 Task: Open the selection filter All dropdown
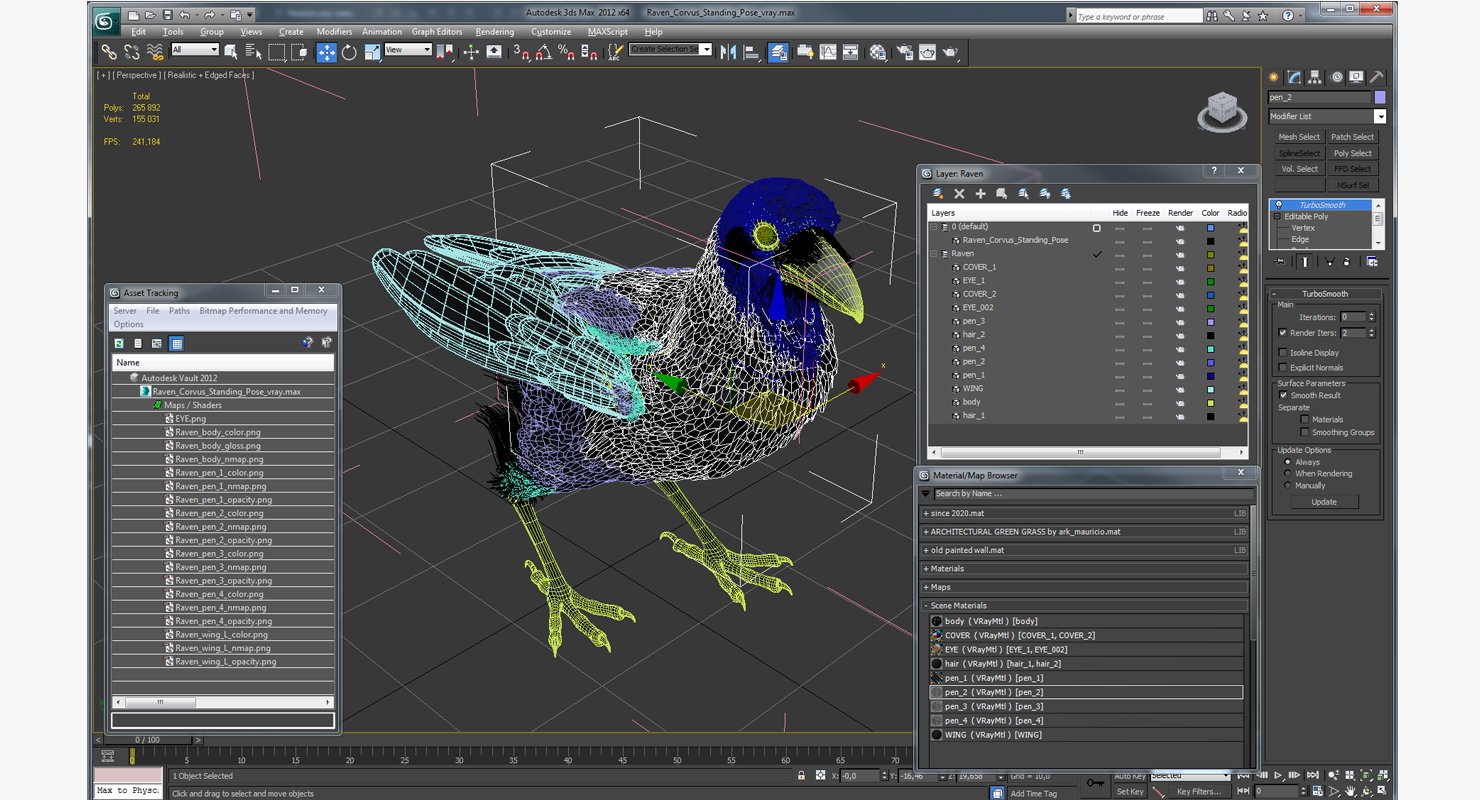[x=194, y=50]
